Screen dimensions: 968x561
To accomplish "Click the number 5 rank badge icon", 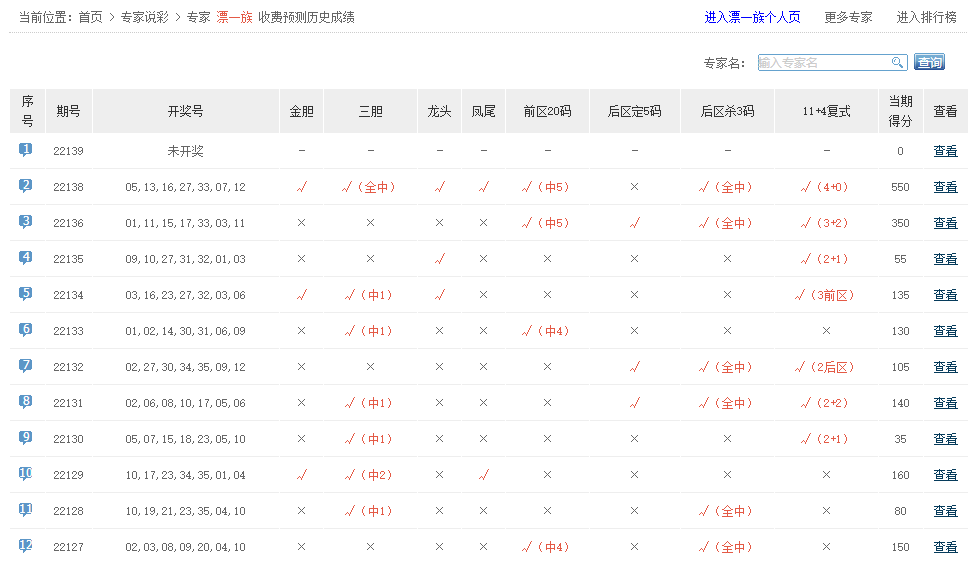I will click(x=26, y=294).
